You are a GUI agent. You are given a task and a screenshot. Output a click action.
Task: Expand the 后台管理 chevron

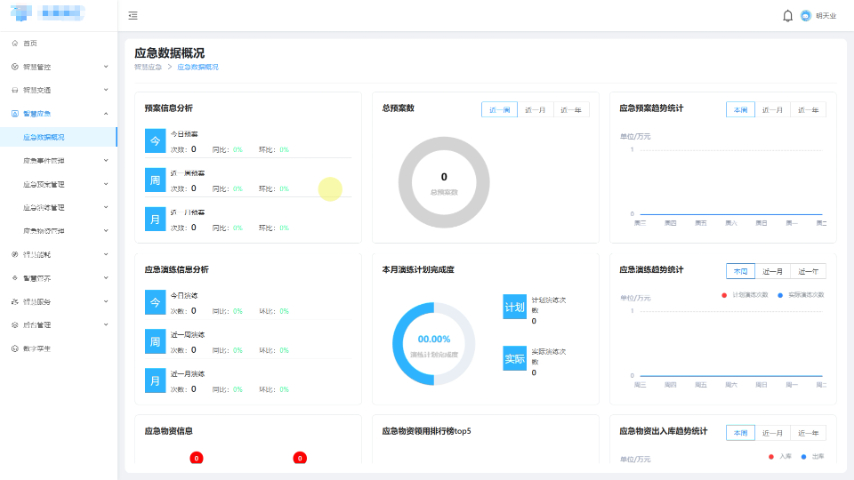click(x=106, y=325)
